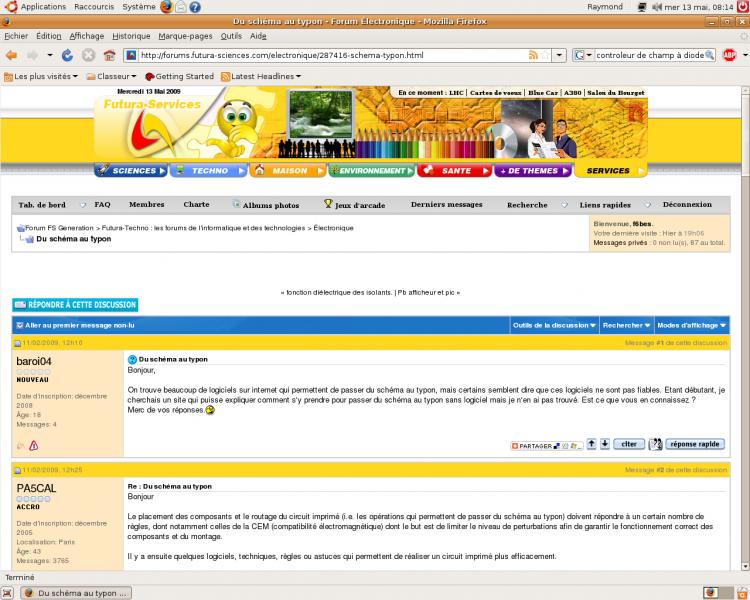Open the help icon in top panel

[x=195, y=7]
